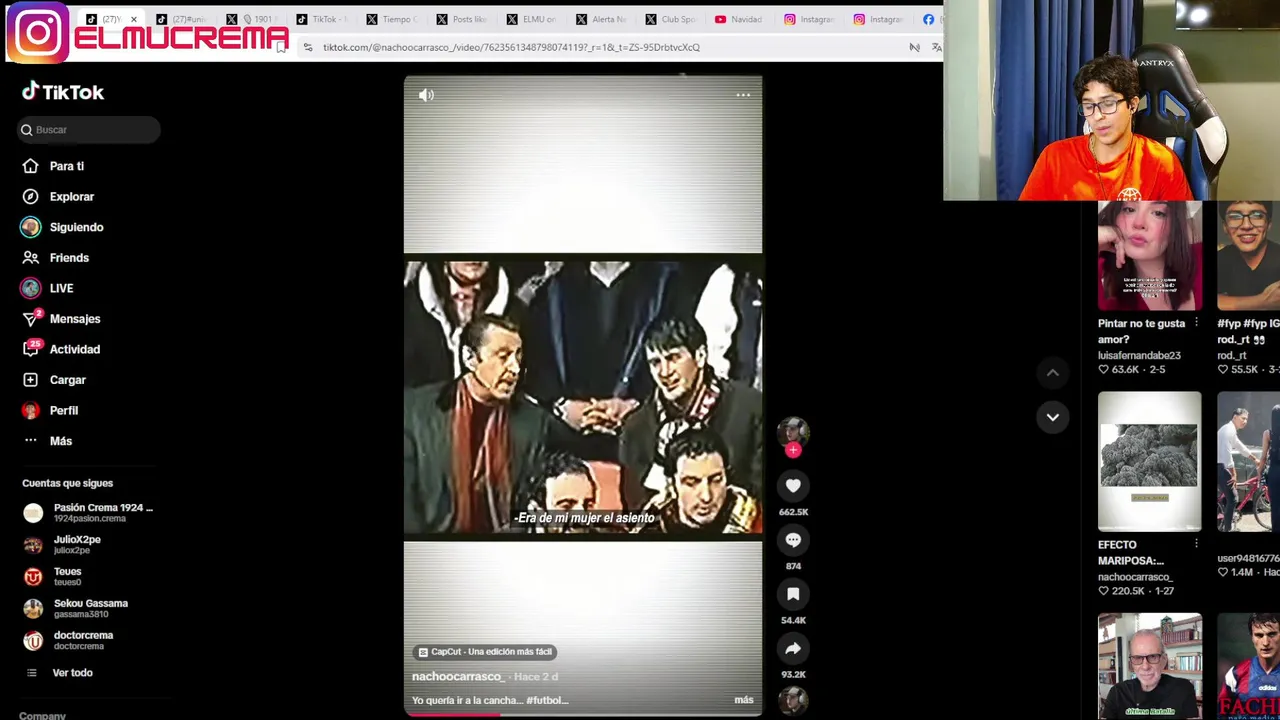Save video with bookmark icon
The image size is (1280, 720).
click(x=793, y=594)
